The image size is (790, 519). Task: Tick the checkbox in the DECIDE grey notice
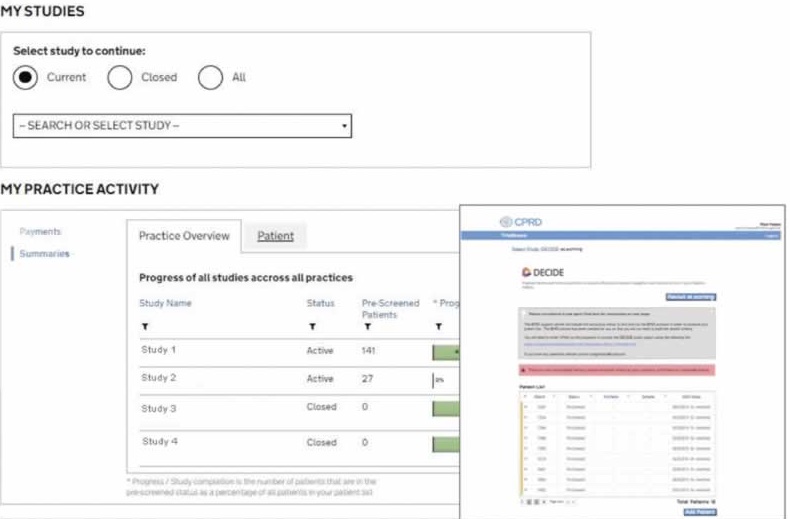pos(527,313)
